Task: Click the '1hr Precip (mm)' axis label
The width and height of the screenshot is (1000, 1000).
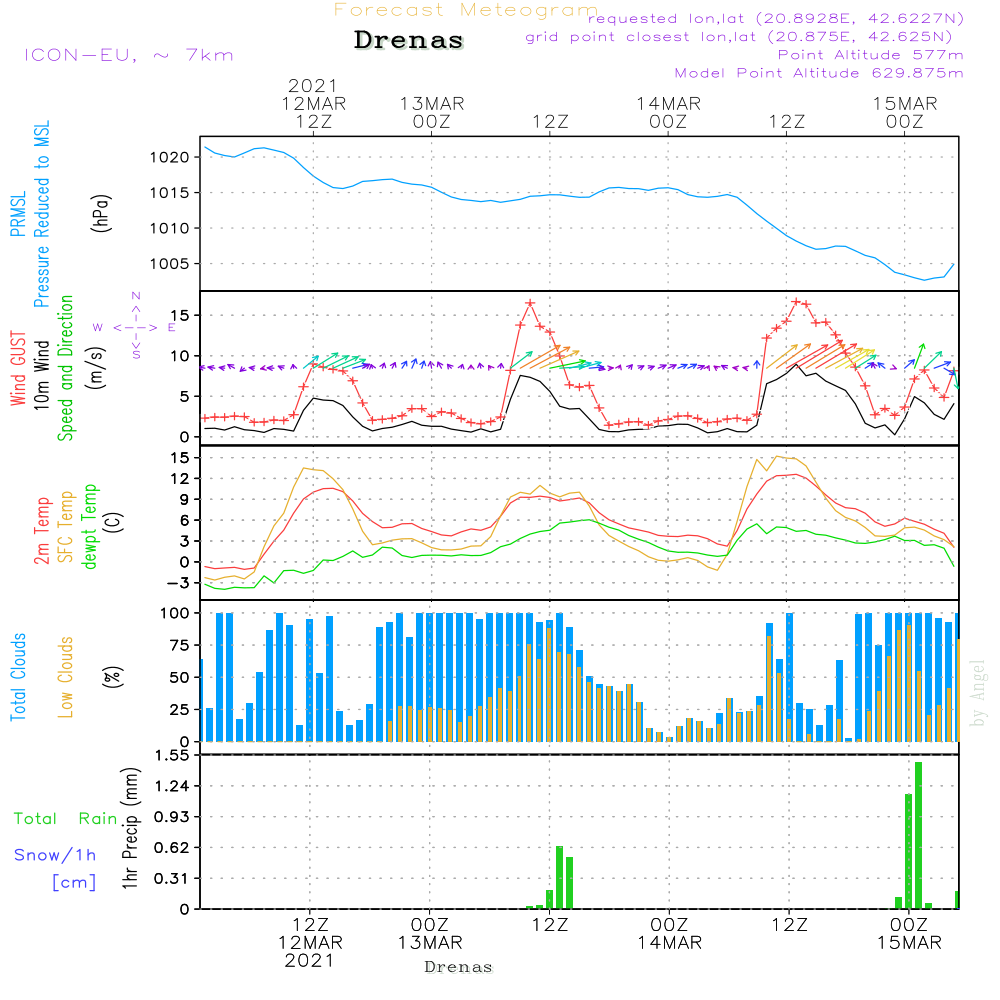Action: pyautogui.click(x=130, y=828)
